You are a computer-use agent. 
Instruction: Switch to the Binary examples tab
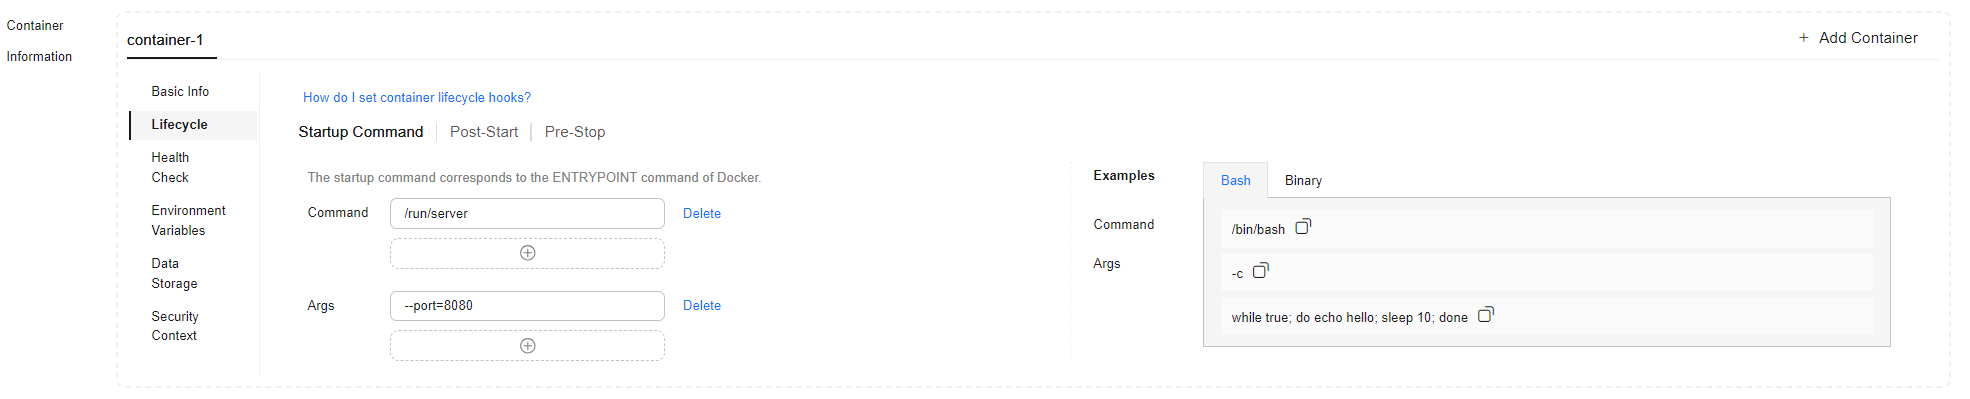[x=1303, y=180]
